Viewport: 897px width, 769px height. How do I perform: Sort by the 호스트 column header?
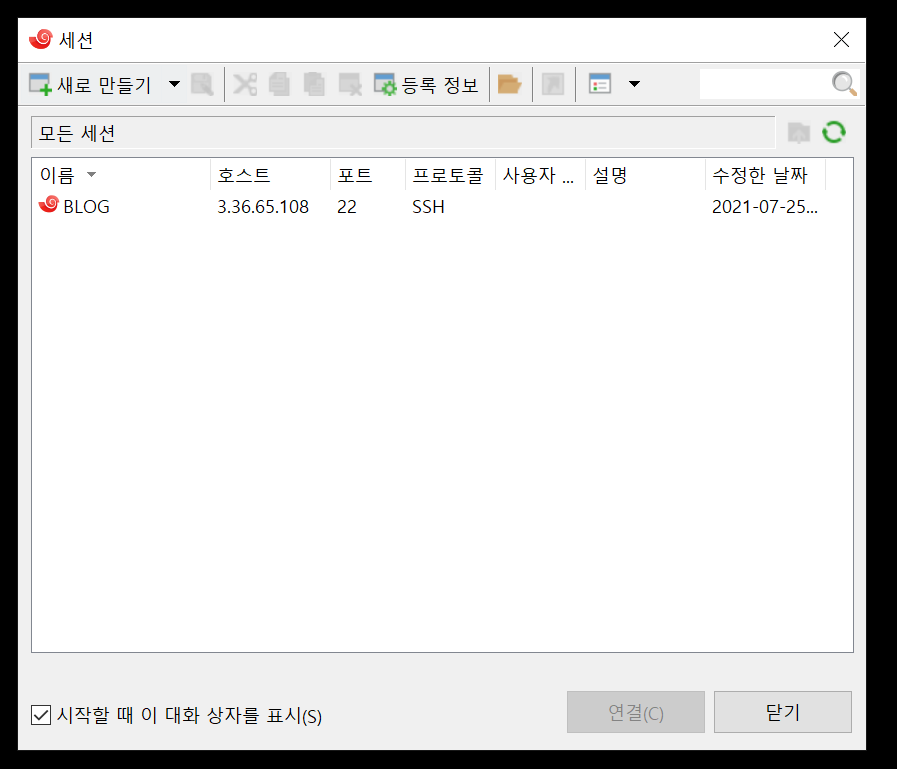point(270,175)
